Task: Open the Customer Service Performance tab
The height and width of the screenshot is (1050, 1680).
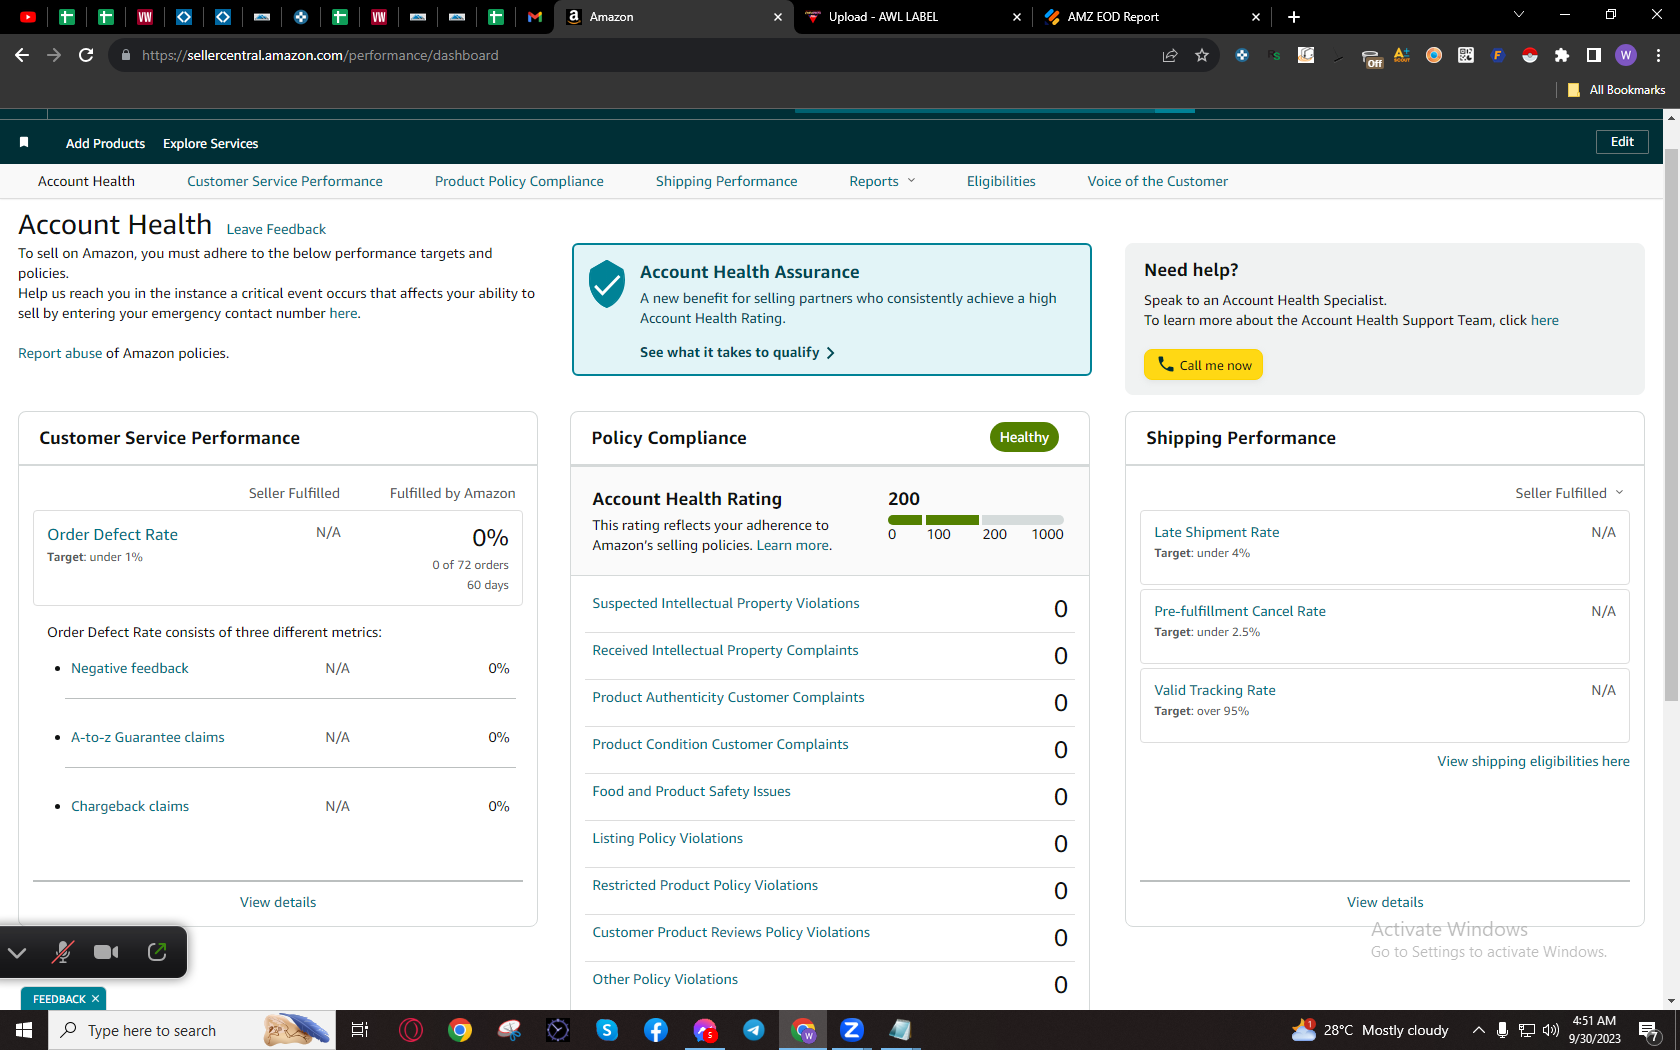Action: point(285,181)
